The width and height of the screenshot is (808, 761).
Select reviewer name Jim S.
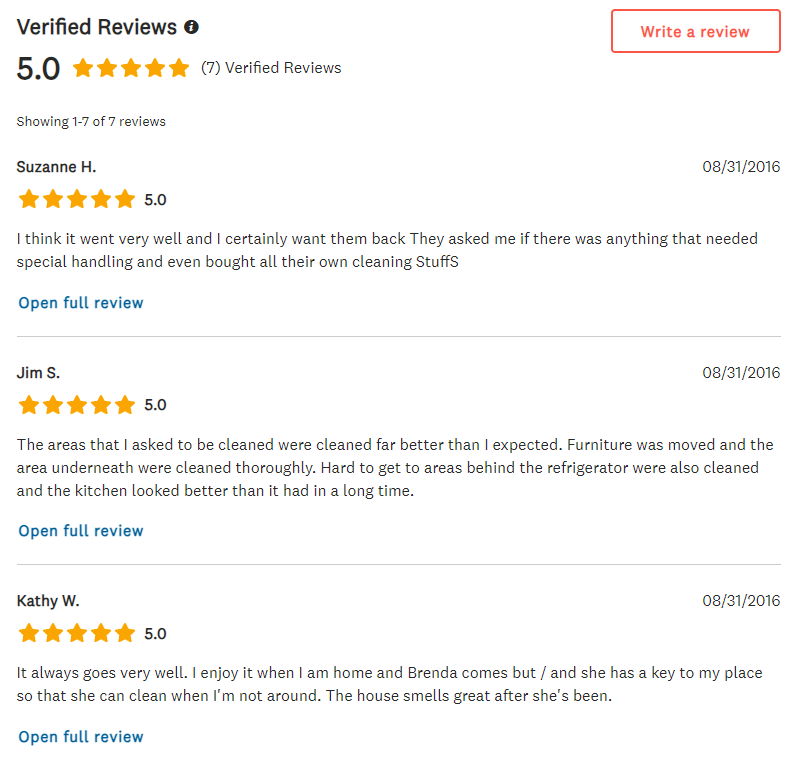click(x=38, y=373)
